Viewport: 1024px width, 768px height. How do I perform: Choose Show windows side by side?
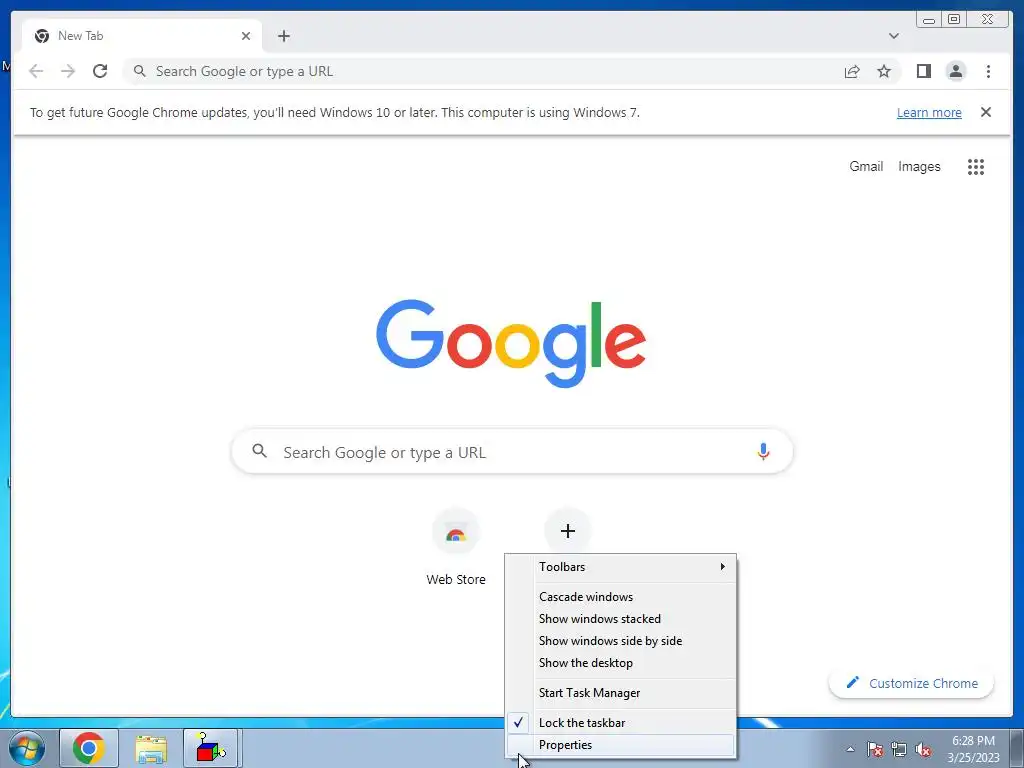pyautogui.click(x=620, y=641)
